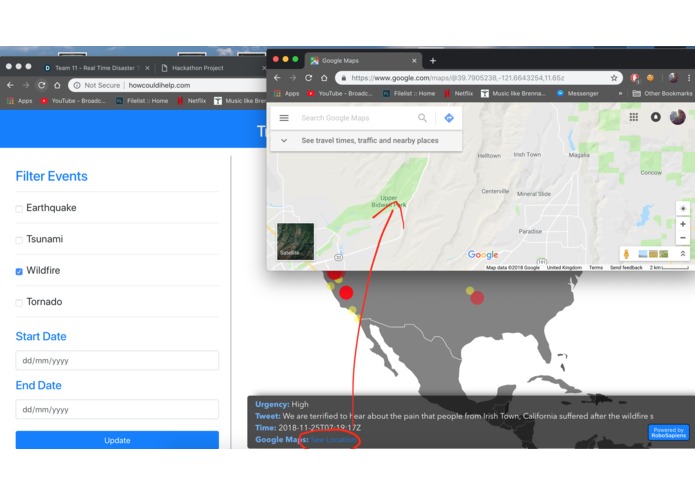Screen dimensions: 695x494
Task: Bookmark the Google Maps page star
Action: [614, 78]
